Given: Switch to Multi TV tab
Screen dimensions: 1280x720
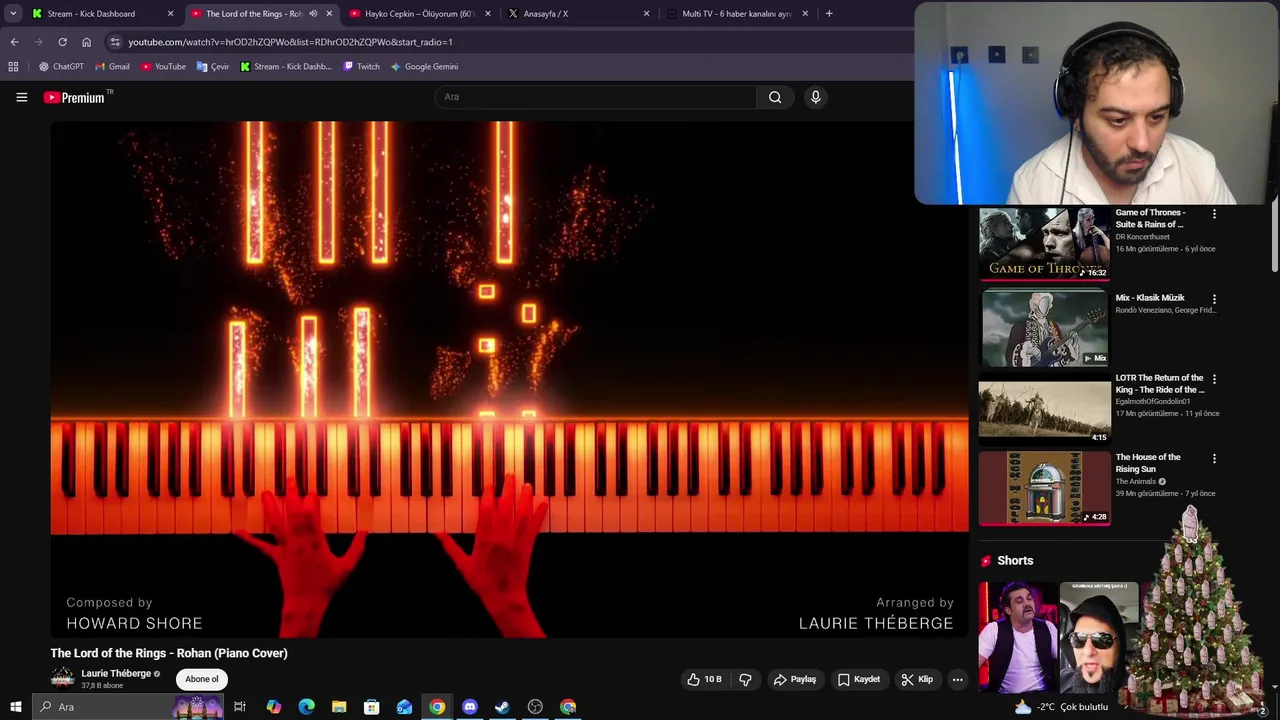Looking at the screenshot, I should 737,14.
